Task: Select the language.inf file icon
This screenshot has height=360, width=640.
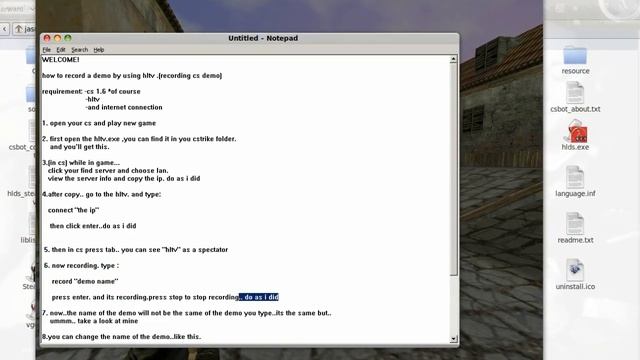Action: pyautogui.click(x=575, y=177)
